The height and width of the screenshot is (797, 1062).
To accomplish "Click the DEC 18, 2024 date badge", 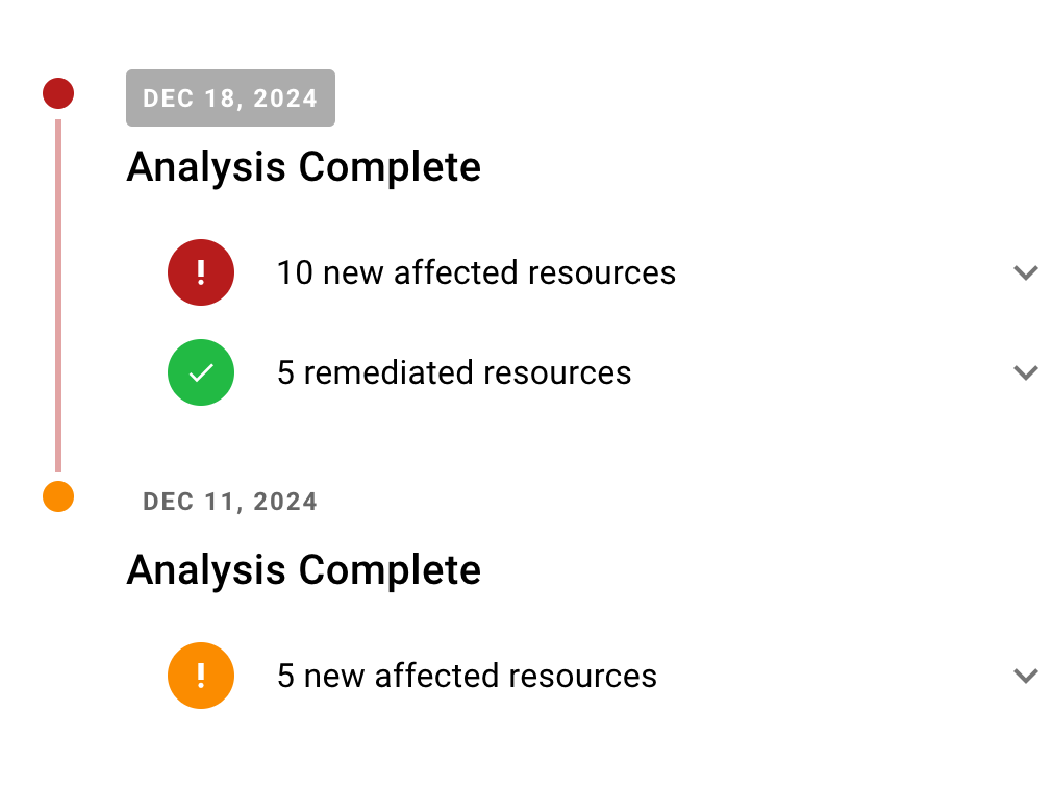I will tap(230, 98).
